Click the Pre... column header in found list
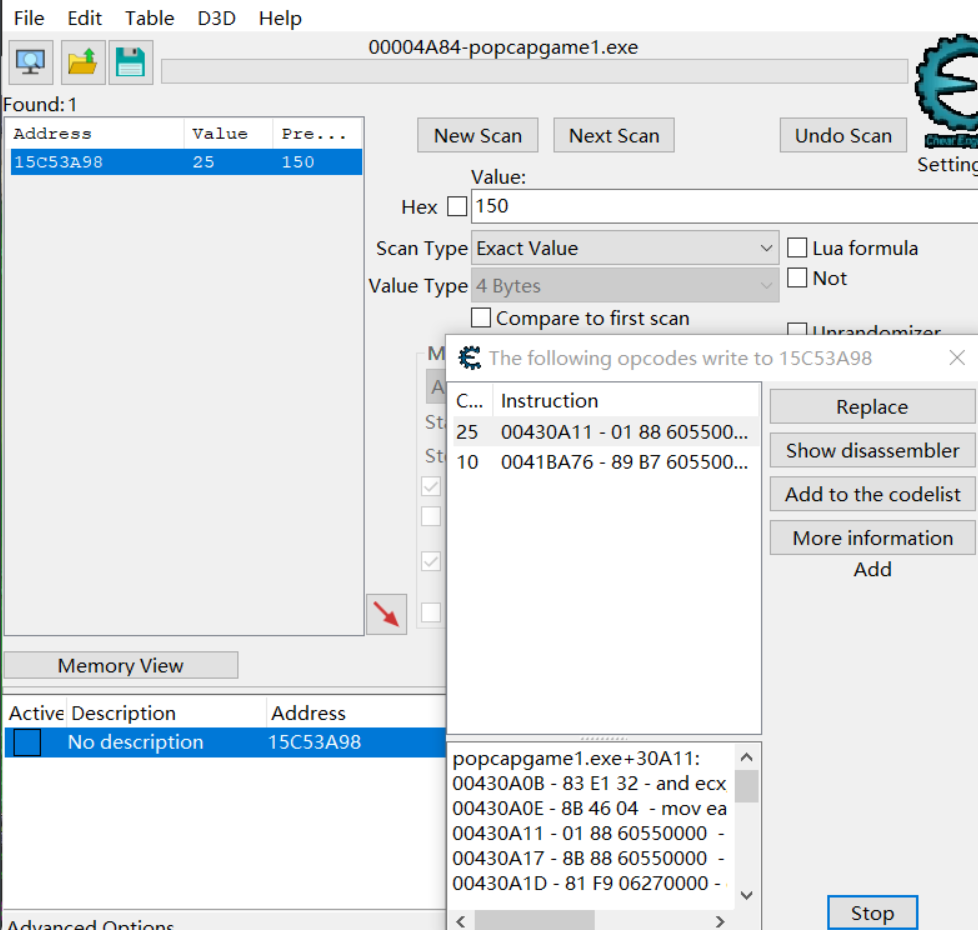The width and height of the screenshot is (978, 930). [x=317, y=133]
